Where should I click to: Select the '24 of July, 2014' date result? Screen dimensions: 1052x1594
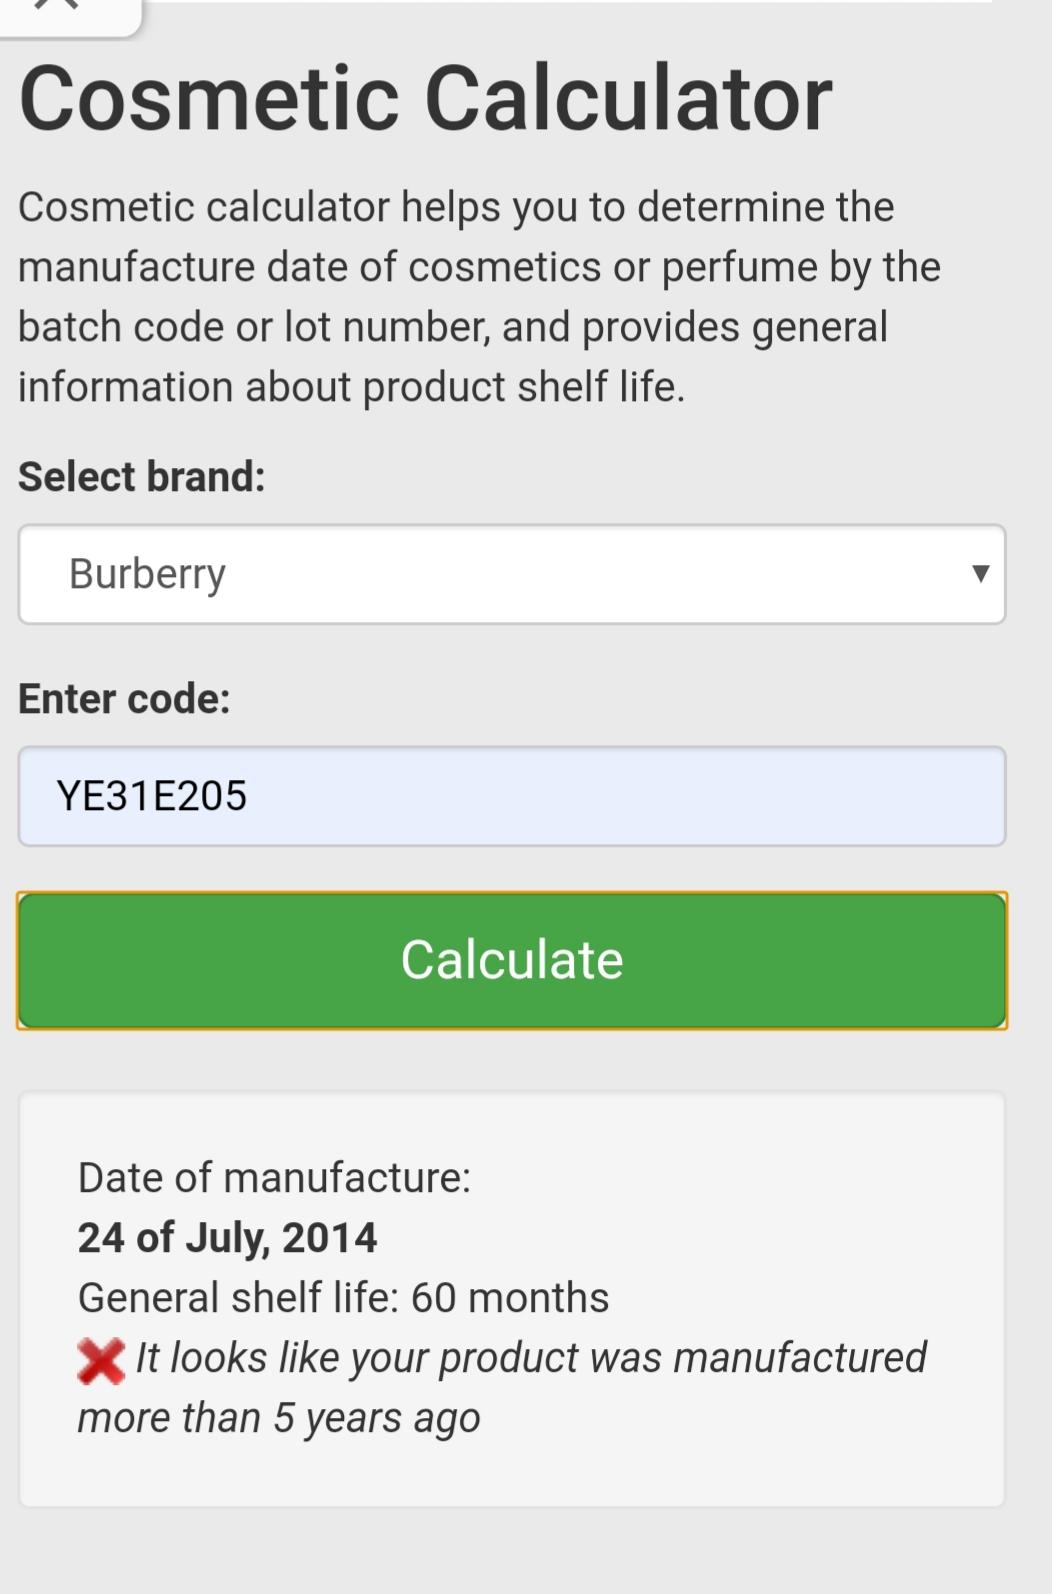tap(228, 1237)
